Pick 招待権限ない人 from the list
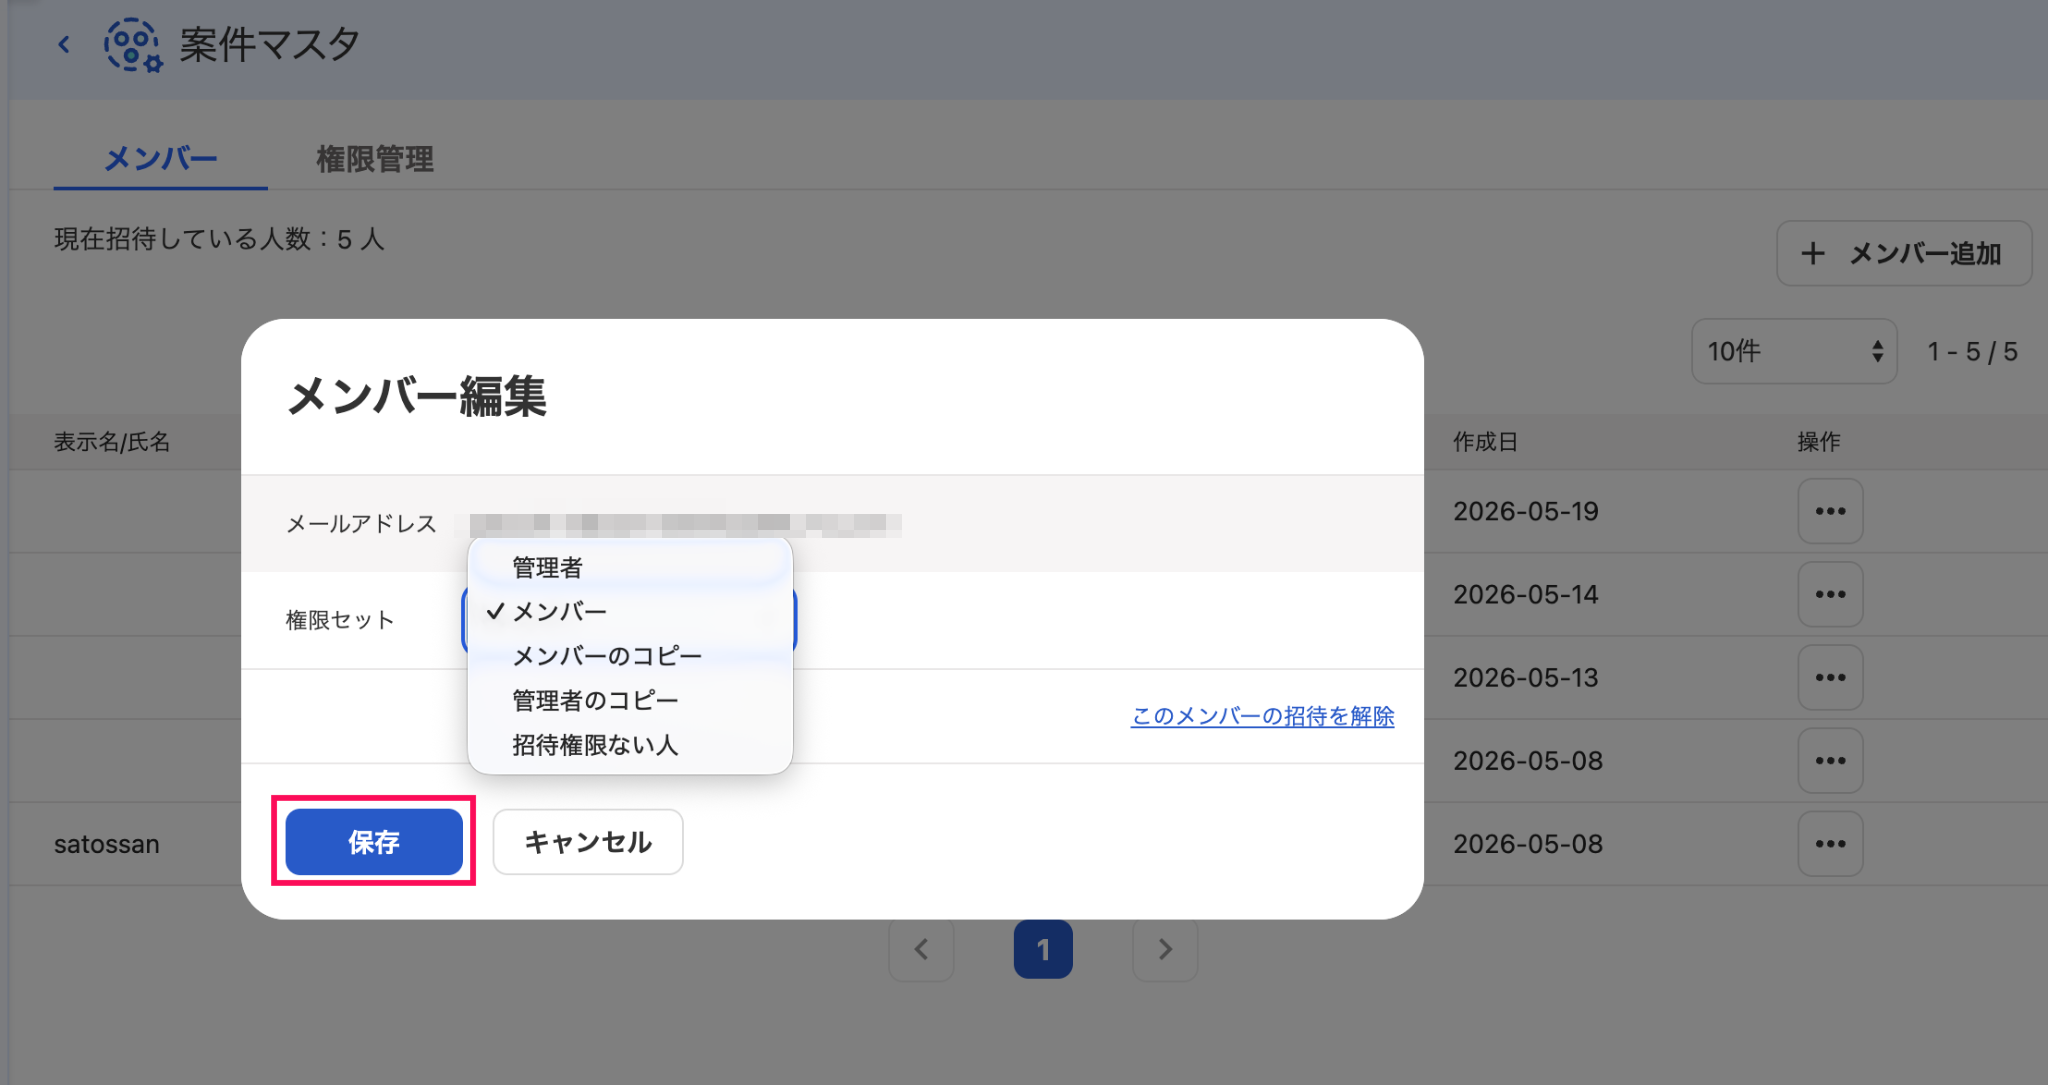 pyautogui.click(x=630, y=745)
